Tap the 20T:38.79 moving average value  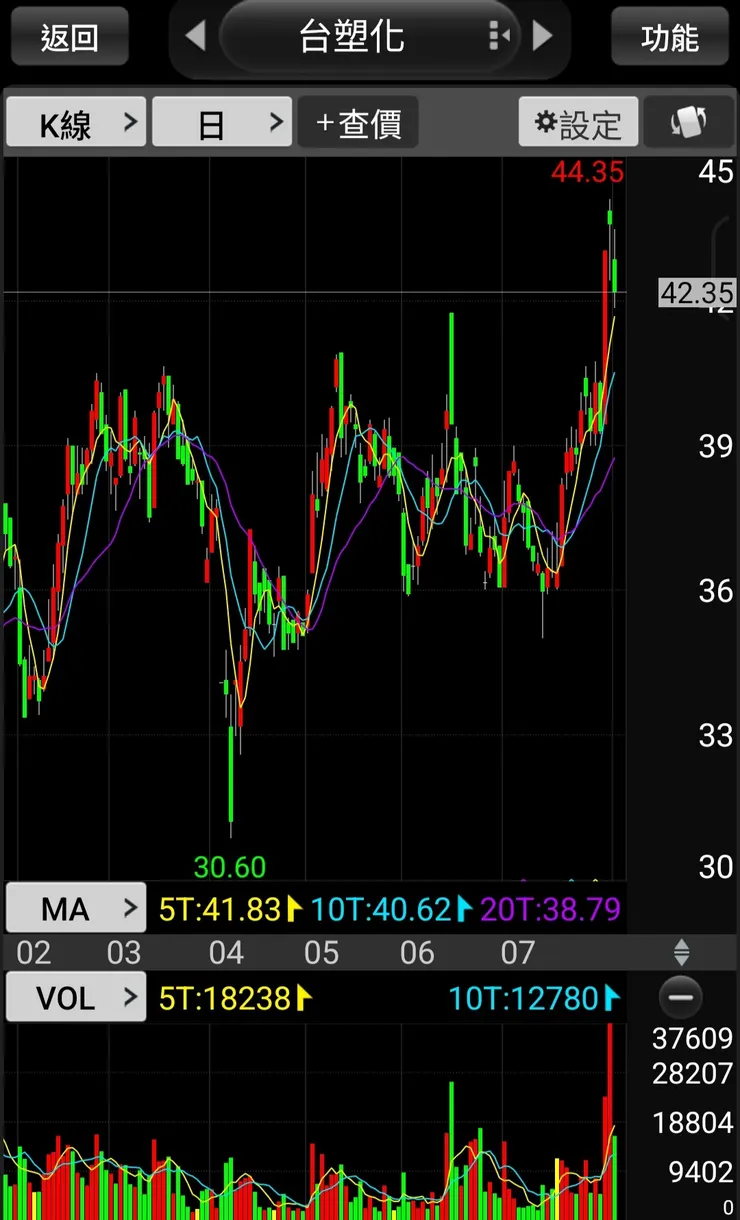pos(551,909)
